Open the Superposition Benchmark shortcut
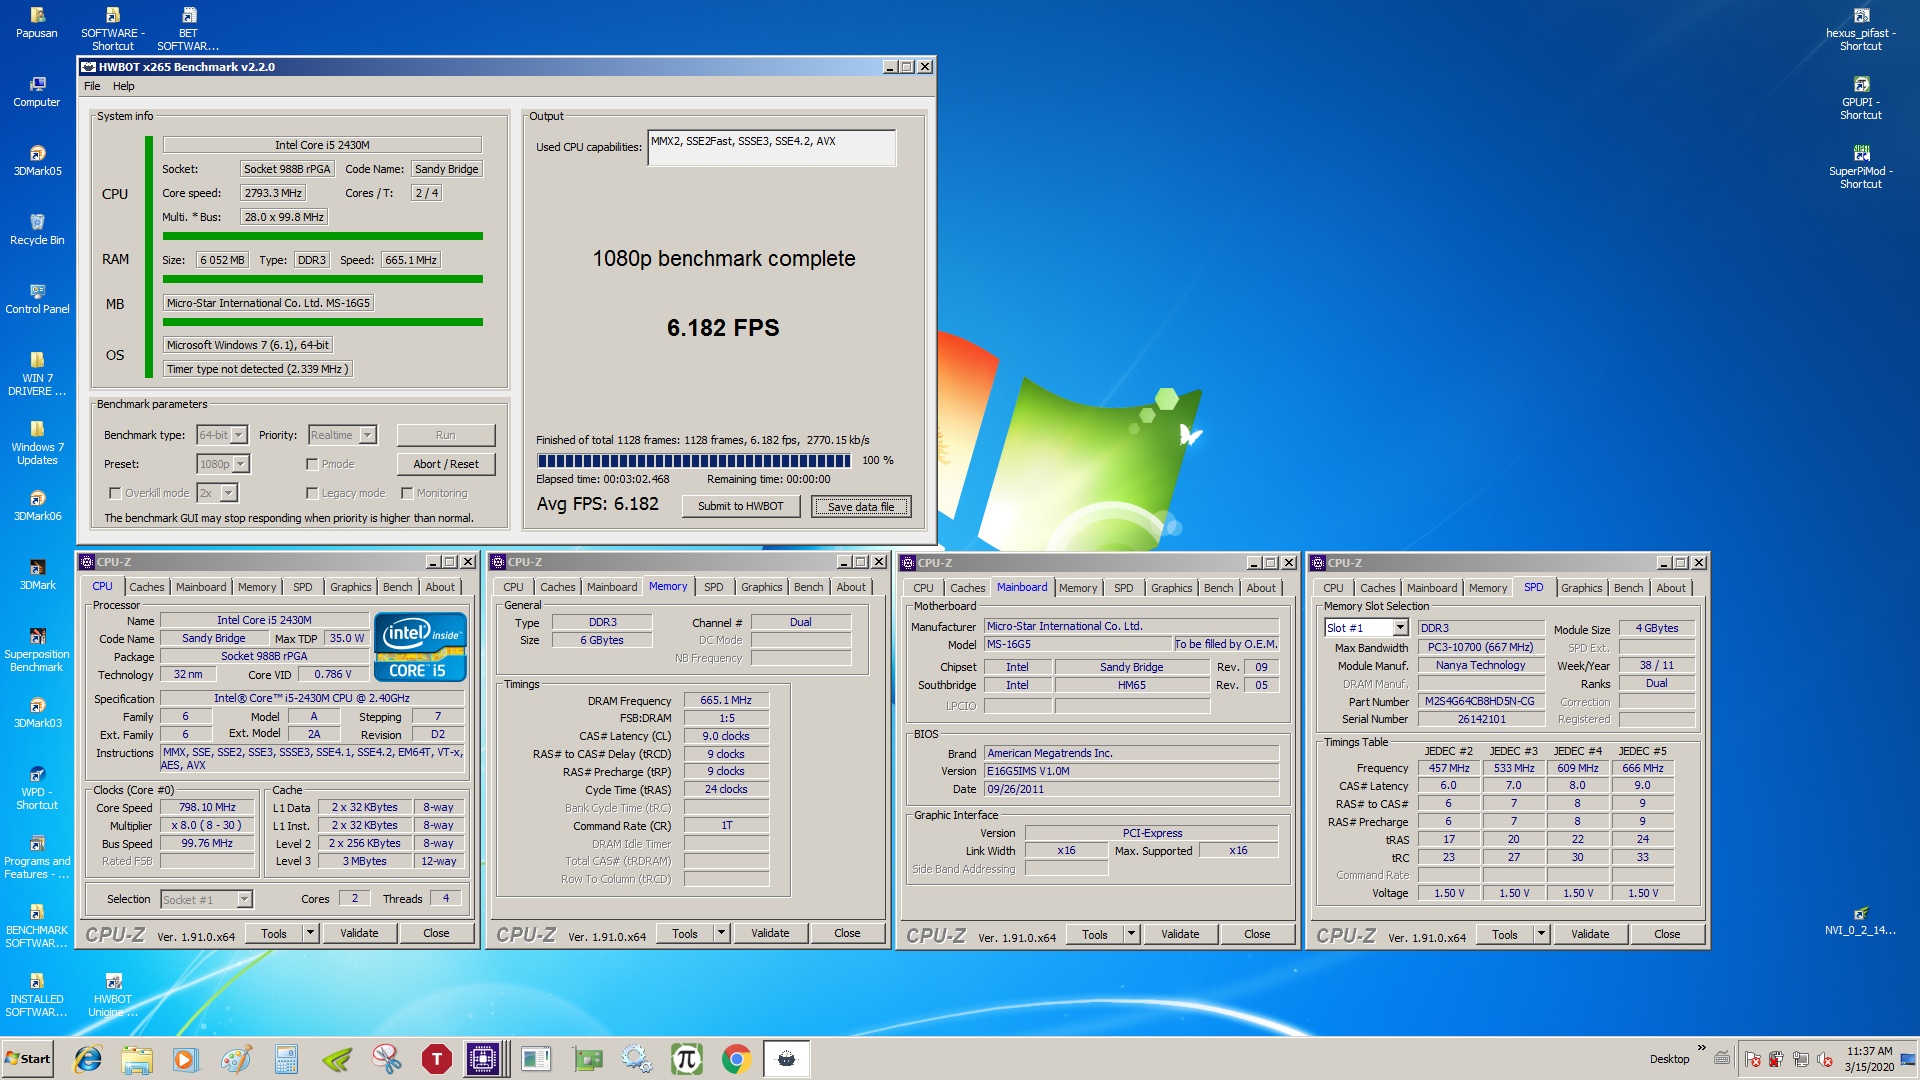The width and height of the screenshot is (1920, 1080). (x=37, y=649)
